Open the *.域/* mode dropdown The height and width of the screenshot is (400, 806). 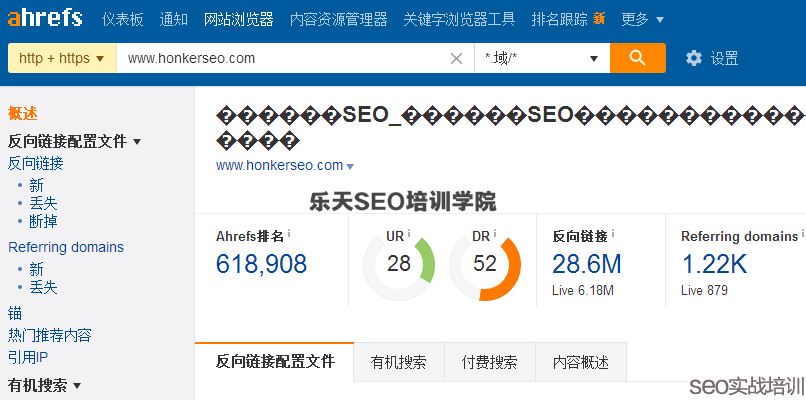pyautogui.click(x=542, y=58)
